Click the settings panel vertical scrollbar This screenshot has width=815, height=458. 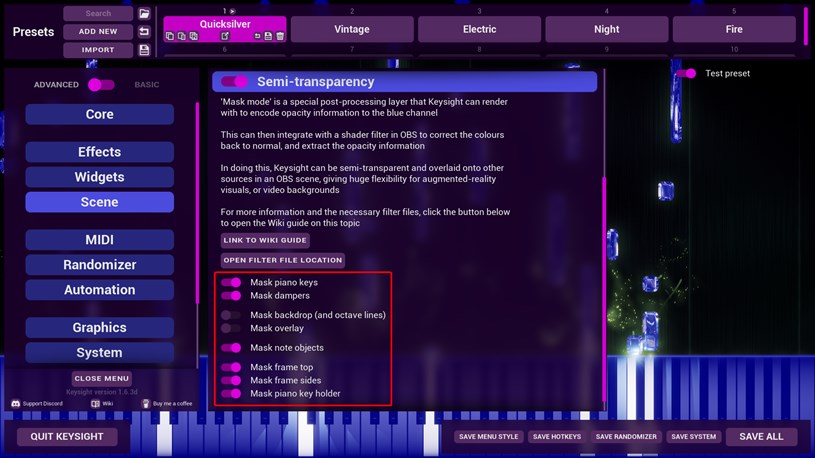[x=604, y=290]
